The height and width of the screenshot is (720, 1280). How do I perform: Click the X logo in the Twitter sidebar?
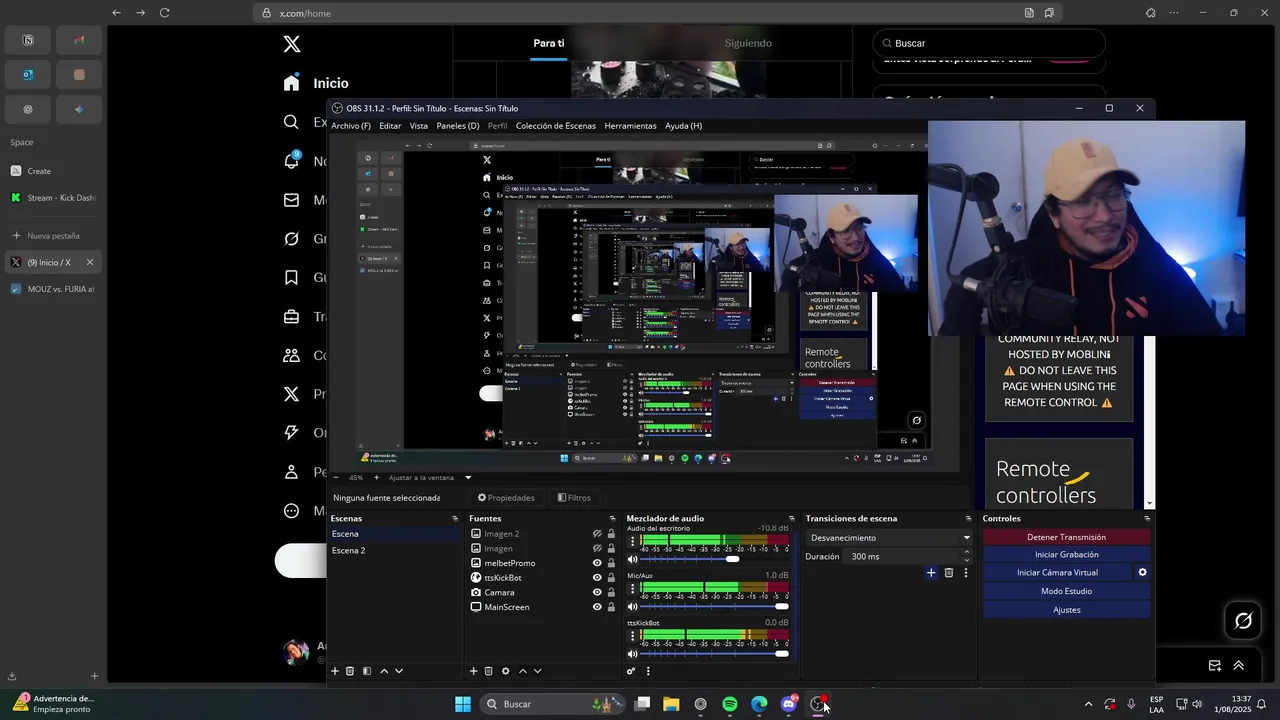(291, 44)
